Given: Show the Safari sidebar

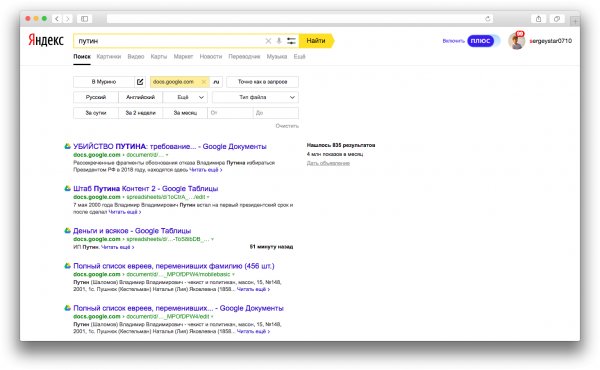Looking at the screenshot, I should coord(85,19).
